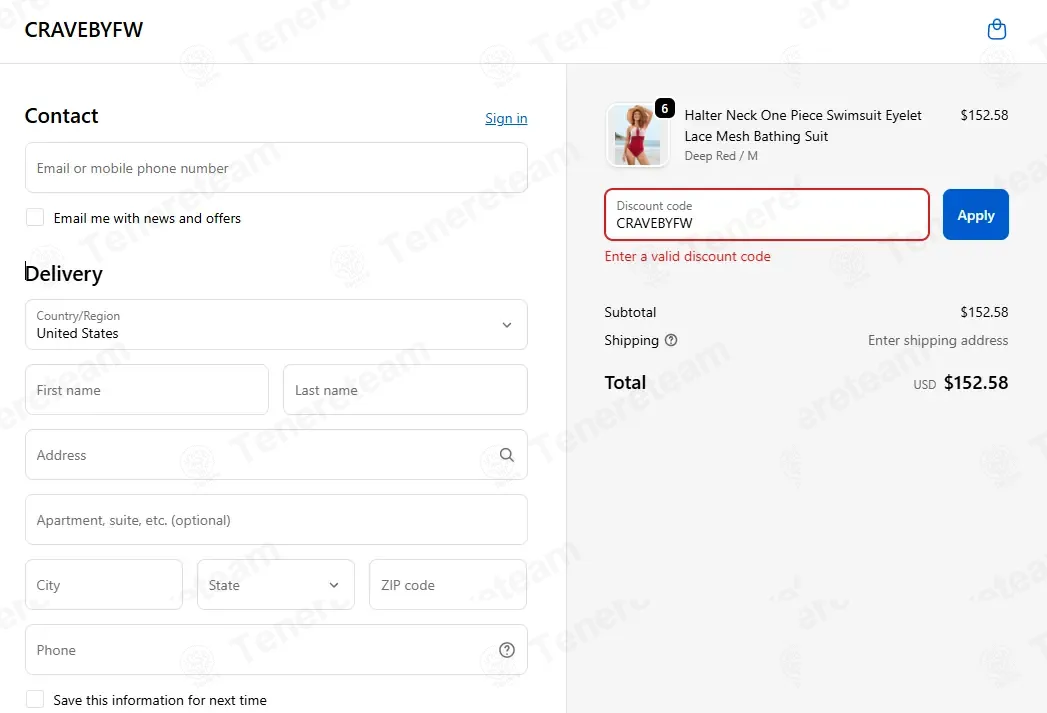This screenshot has height=713, width=1047.
Task: Click the CRAVEBYFW store logo
Action: point(84,29)
